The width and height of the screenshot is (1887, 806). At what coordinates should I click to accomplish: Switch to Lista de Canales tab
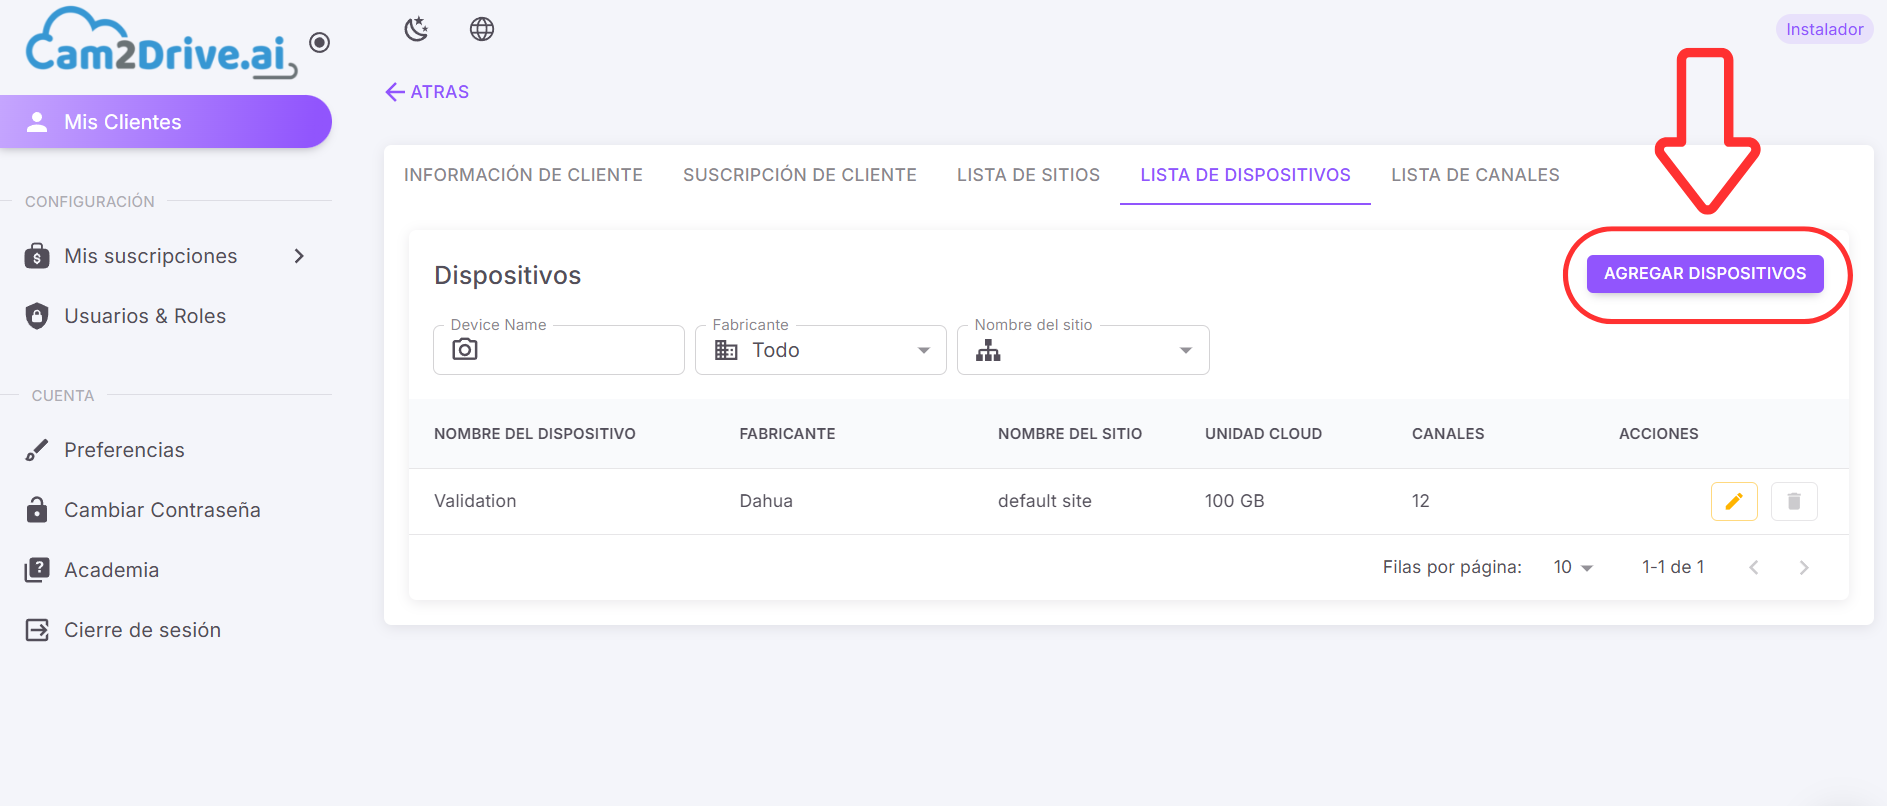tap(1475, 175)
